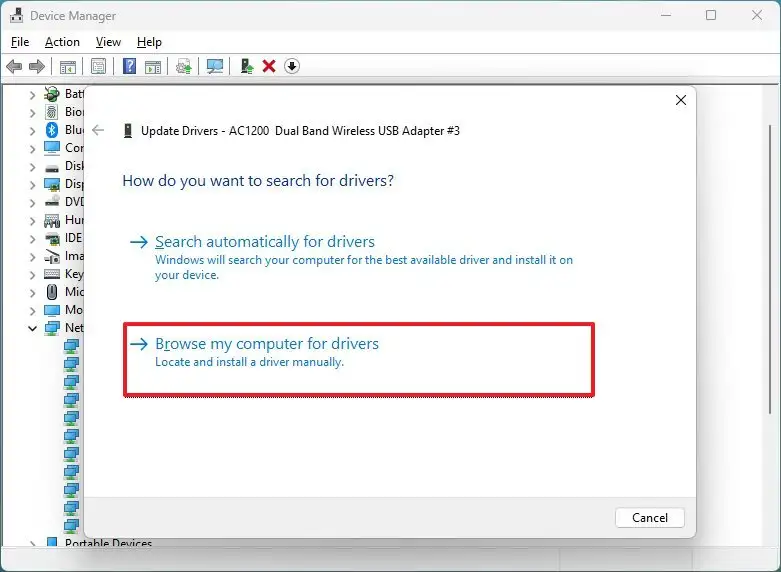
Task: Click the down-arrow disable device icon
Action: tap(292, 66)
